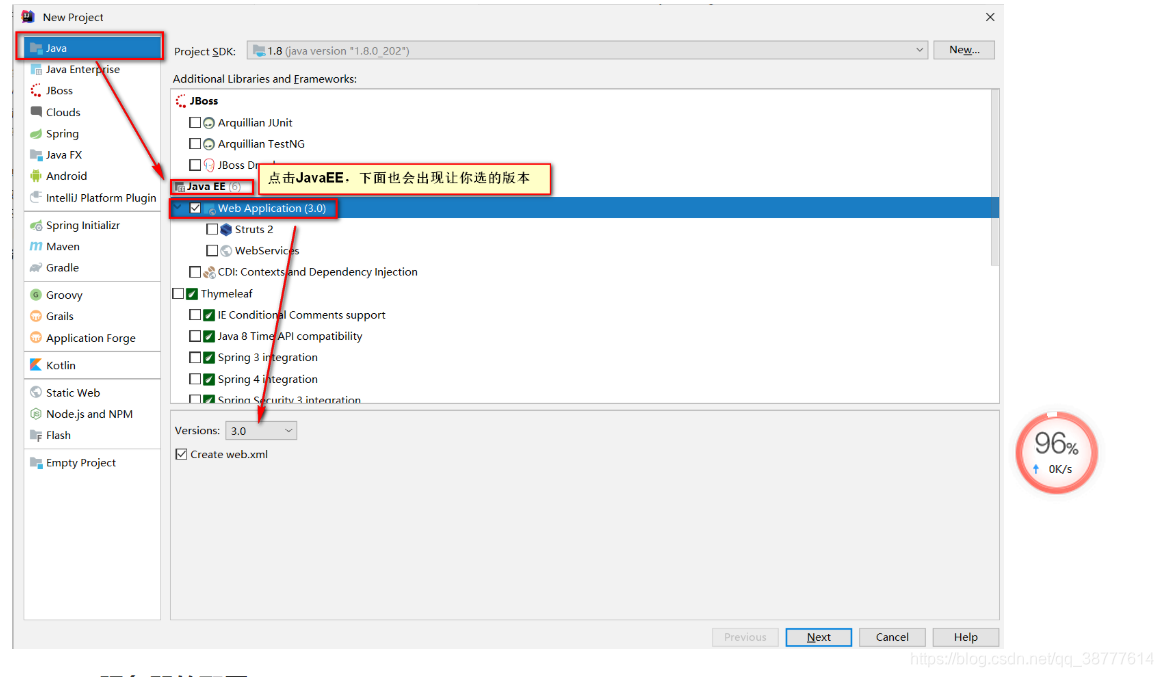The width and height of the screenshot is (1163, 677).
Task: Click the New... SDK button
Action: pos(963,50)
